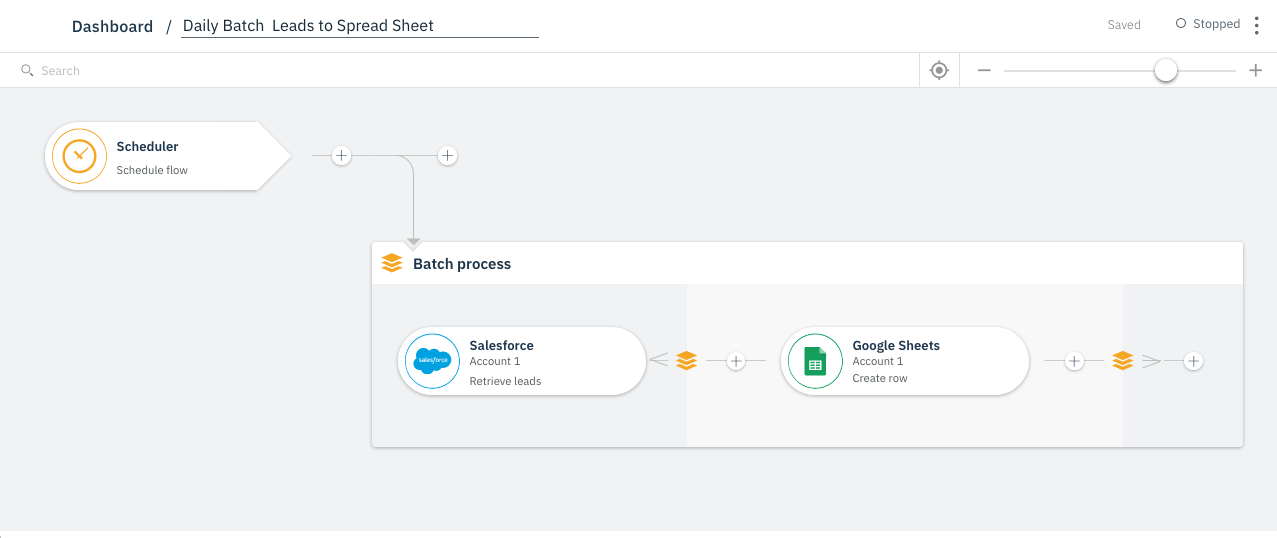
Task: Click the Scheduler clock icon
Action: [79, 156]
